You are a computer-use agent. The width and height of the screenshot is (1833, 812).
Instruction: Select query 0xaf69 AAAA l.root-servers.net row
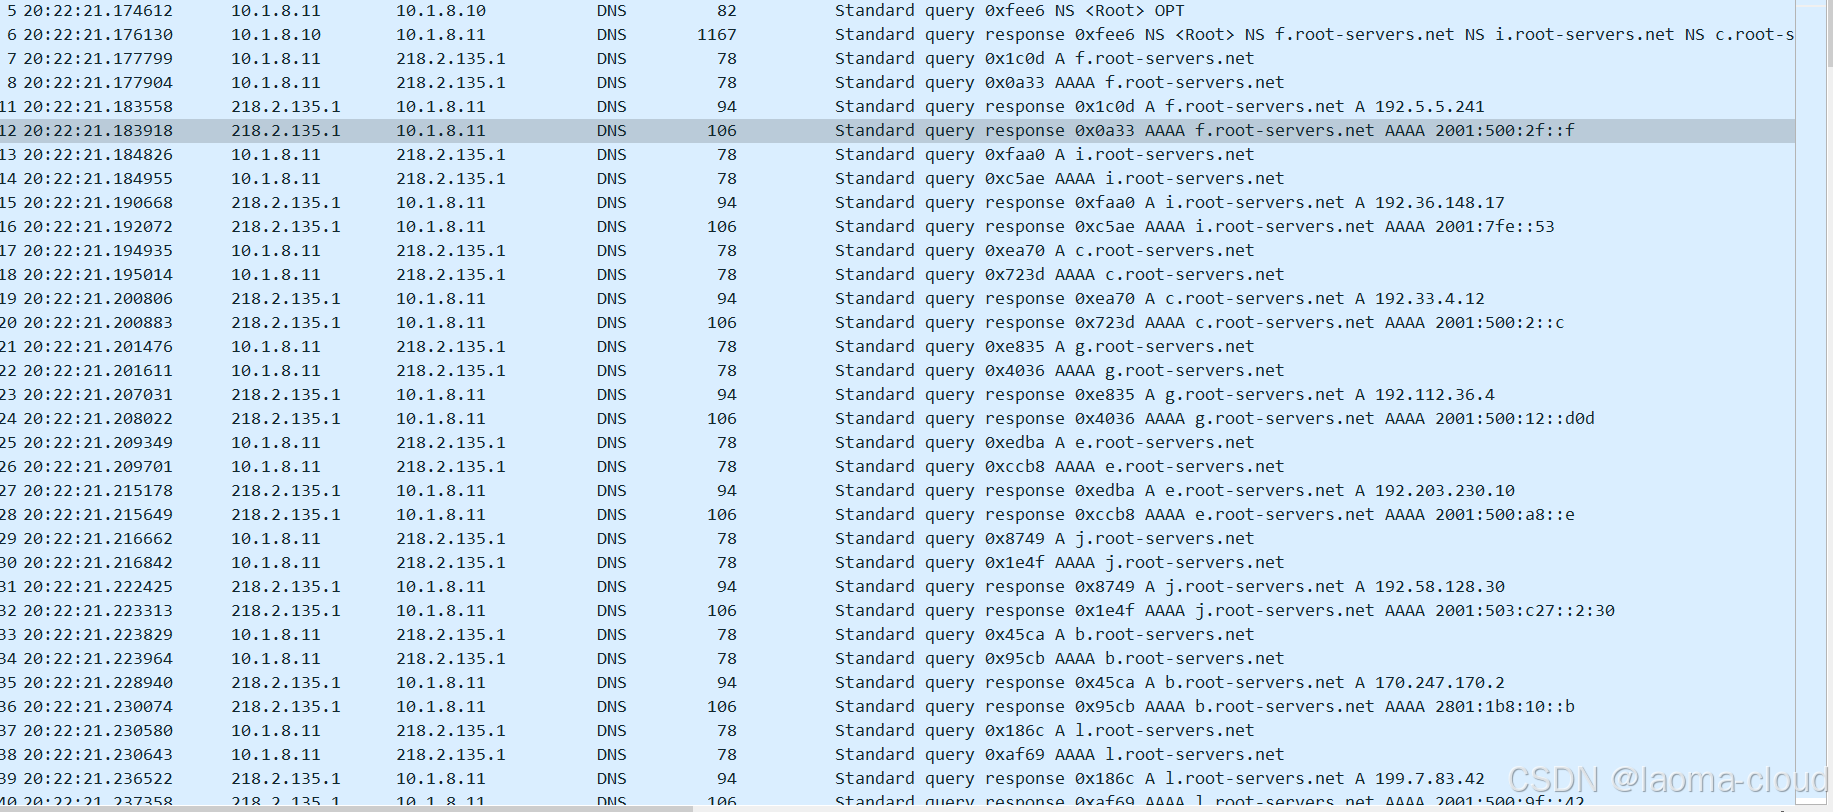tap(897, 754)
